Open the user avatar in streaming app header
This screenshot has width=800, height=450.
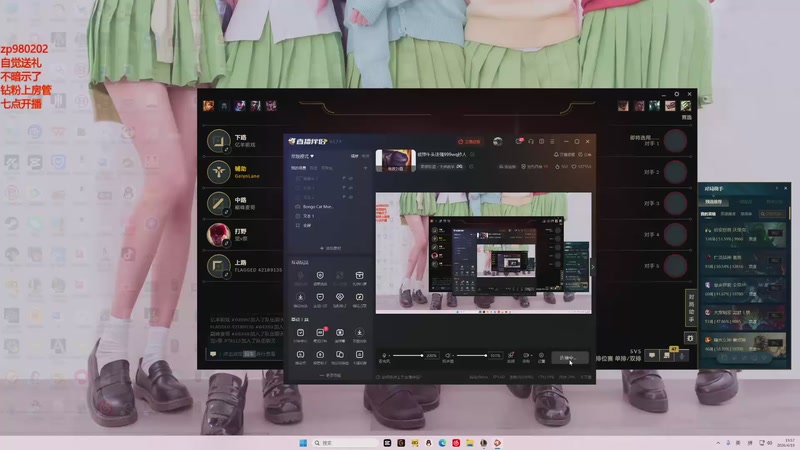pos(497,141)
